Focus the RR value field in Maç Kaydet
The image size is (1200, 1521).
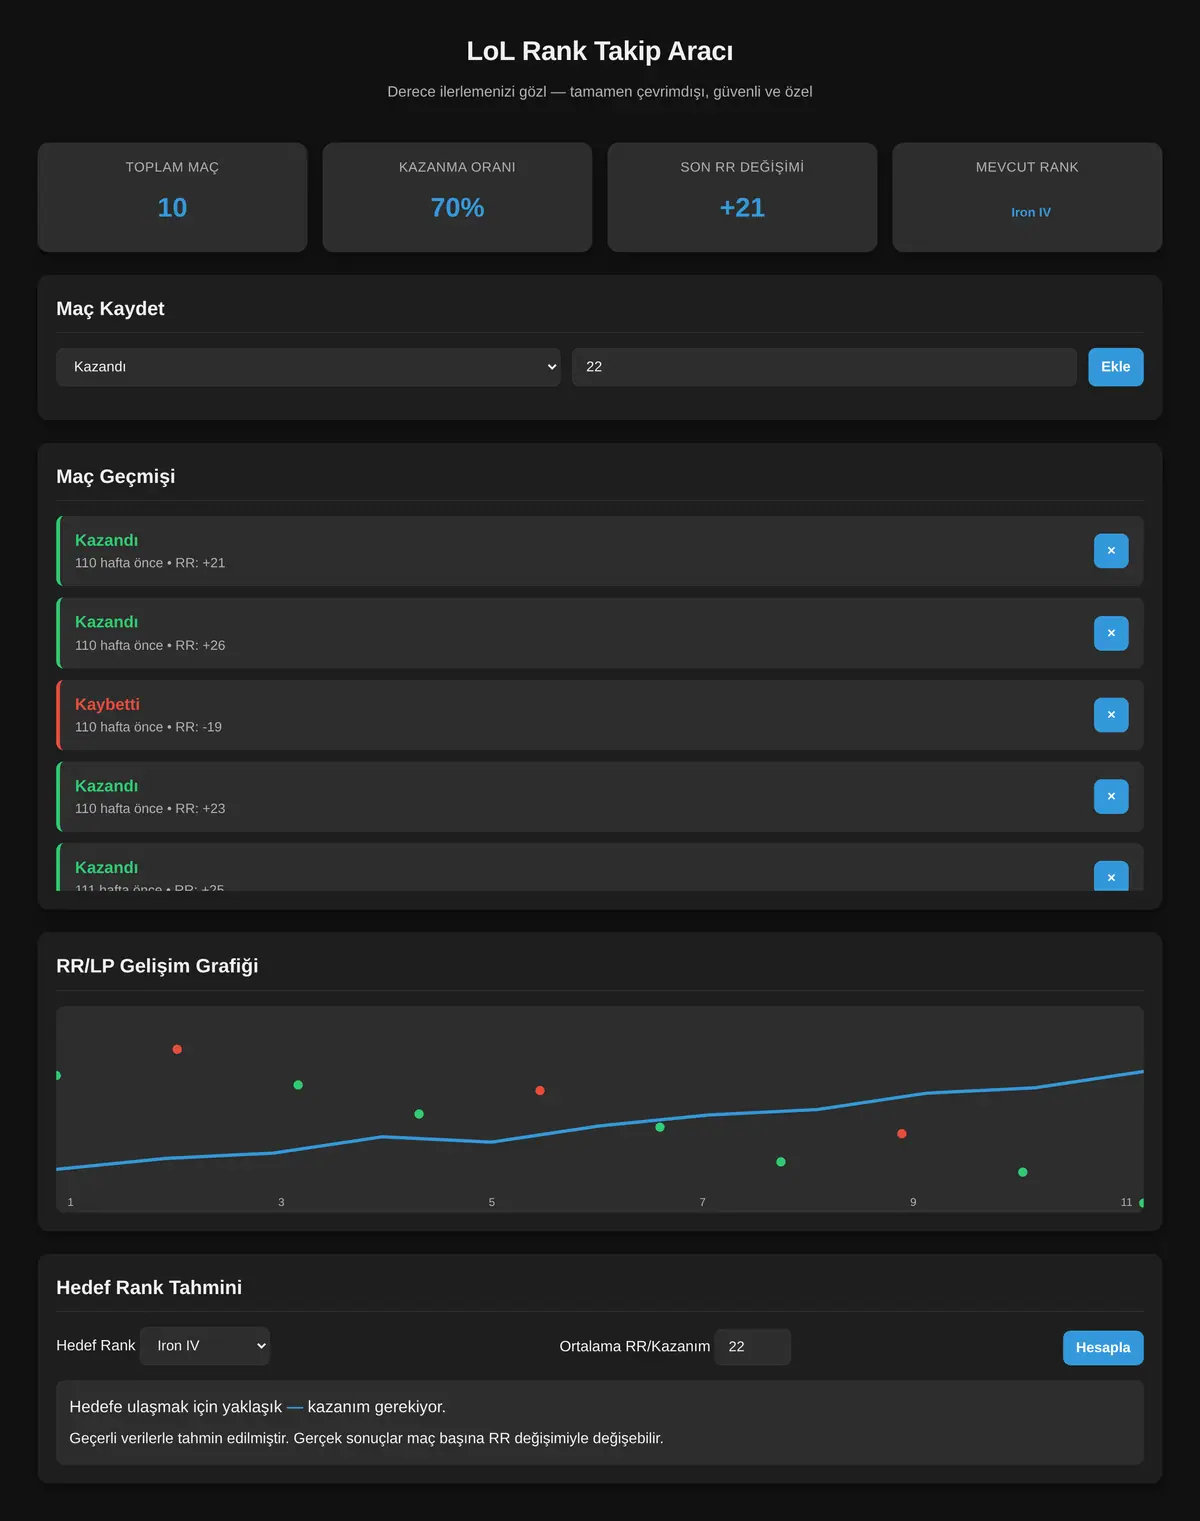[x=824, y=367]
